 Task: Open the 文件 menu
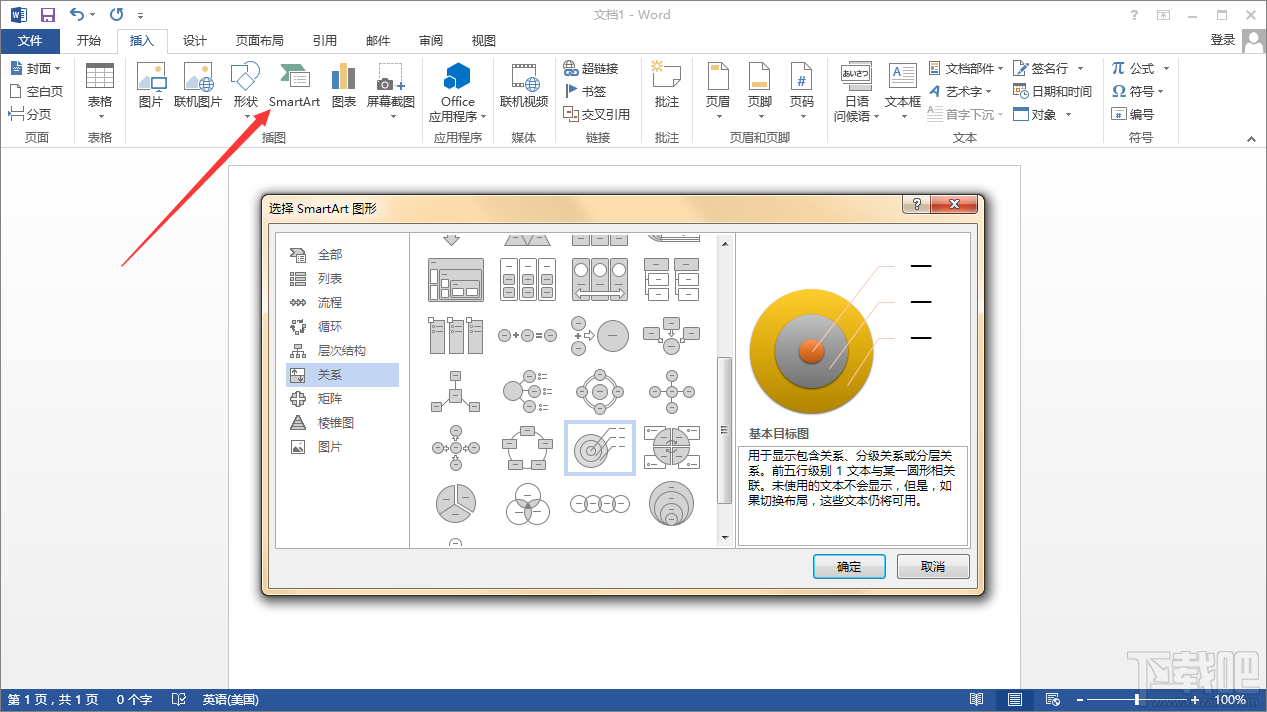click(30, 40)
